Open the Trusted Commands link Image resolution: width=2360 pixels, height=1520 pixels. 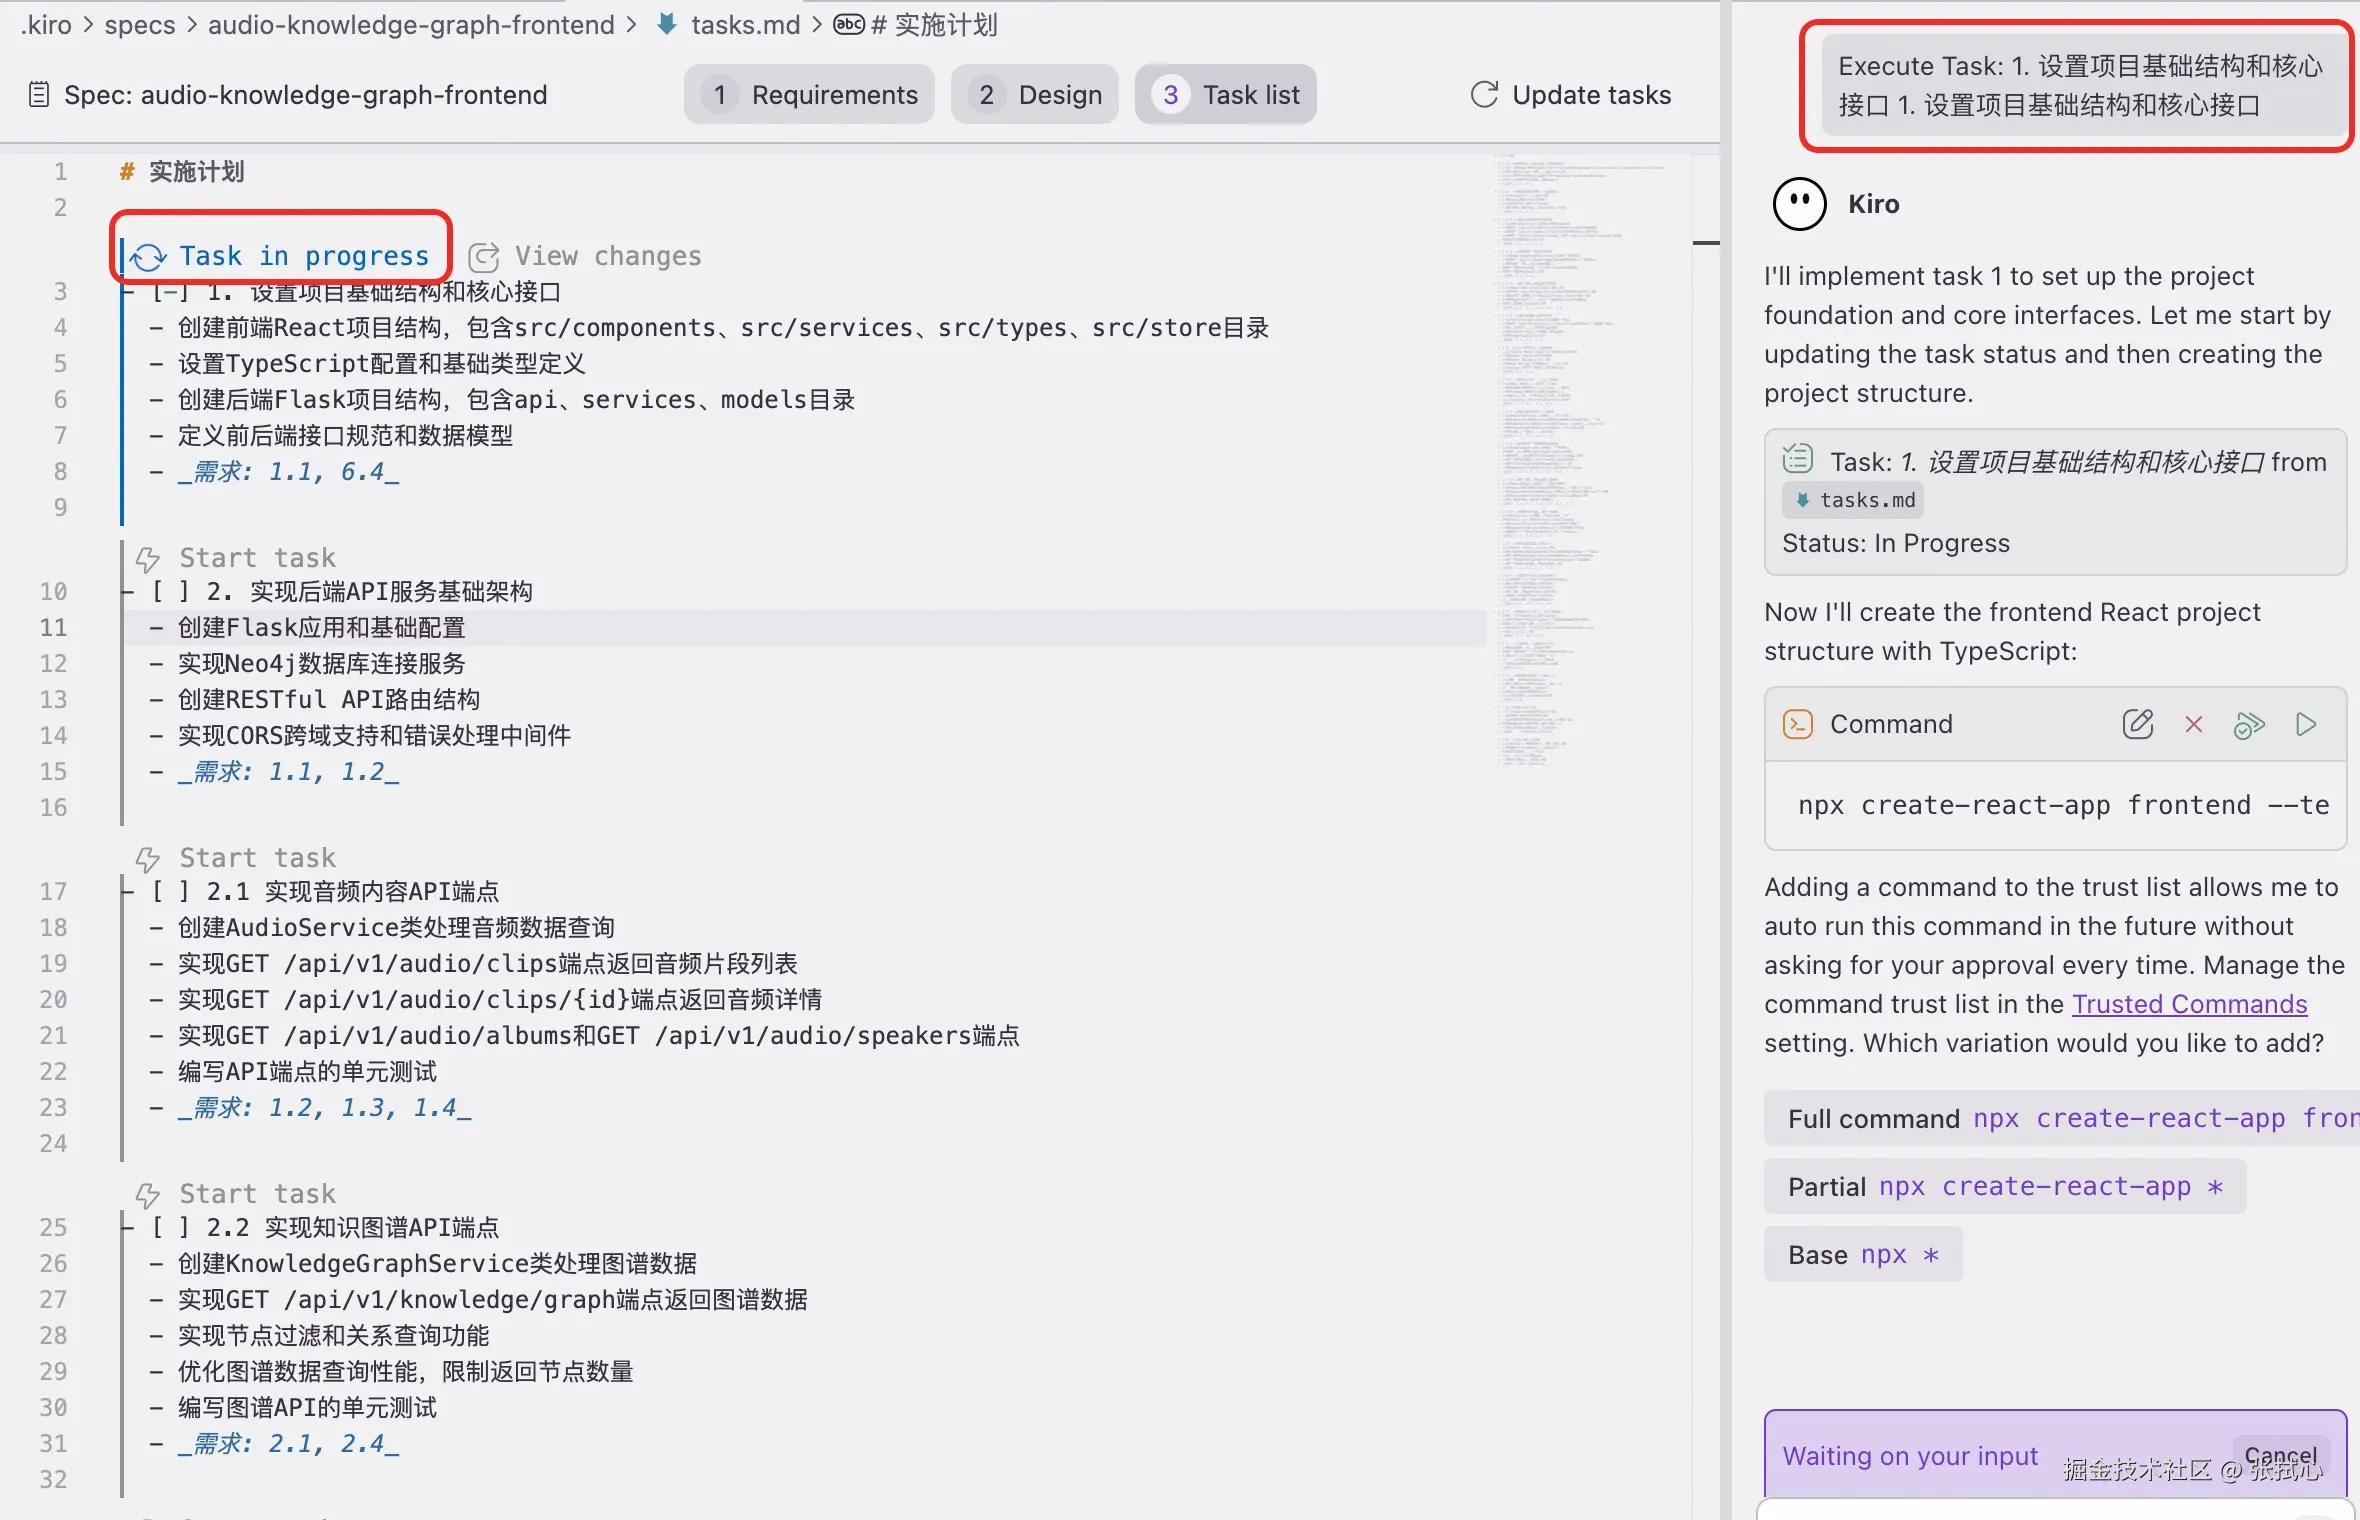(2189, 1004)
